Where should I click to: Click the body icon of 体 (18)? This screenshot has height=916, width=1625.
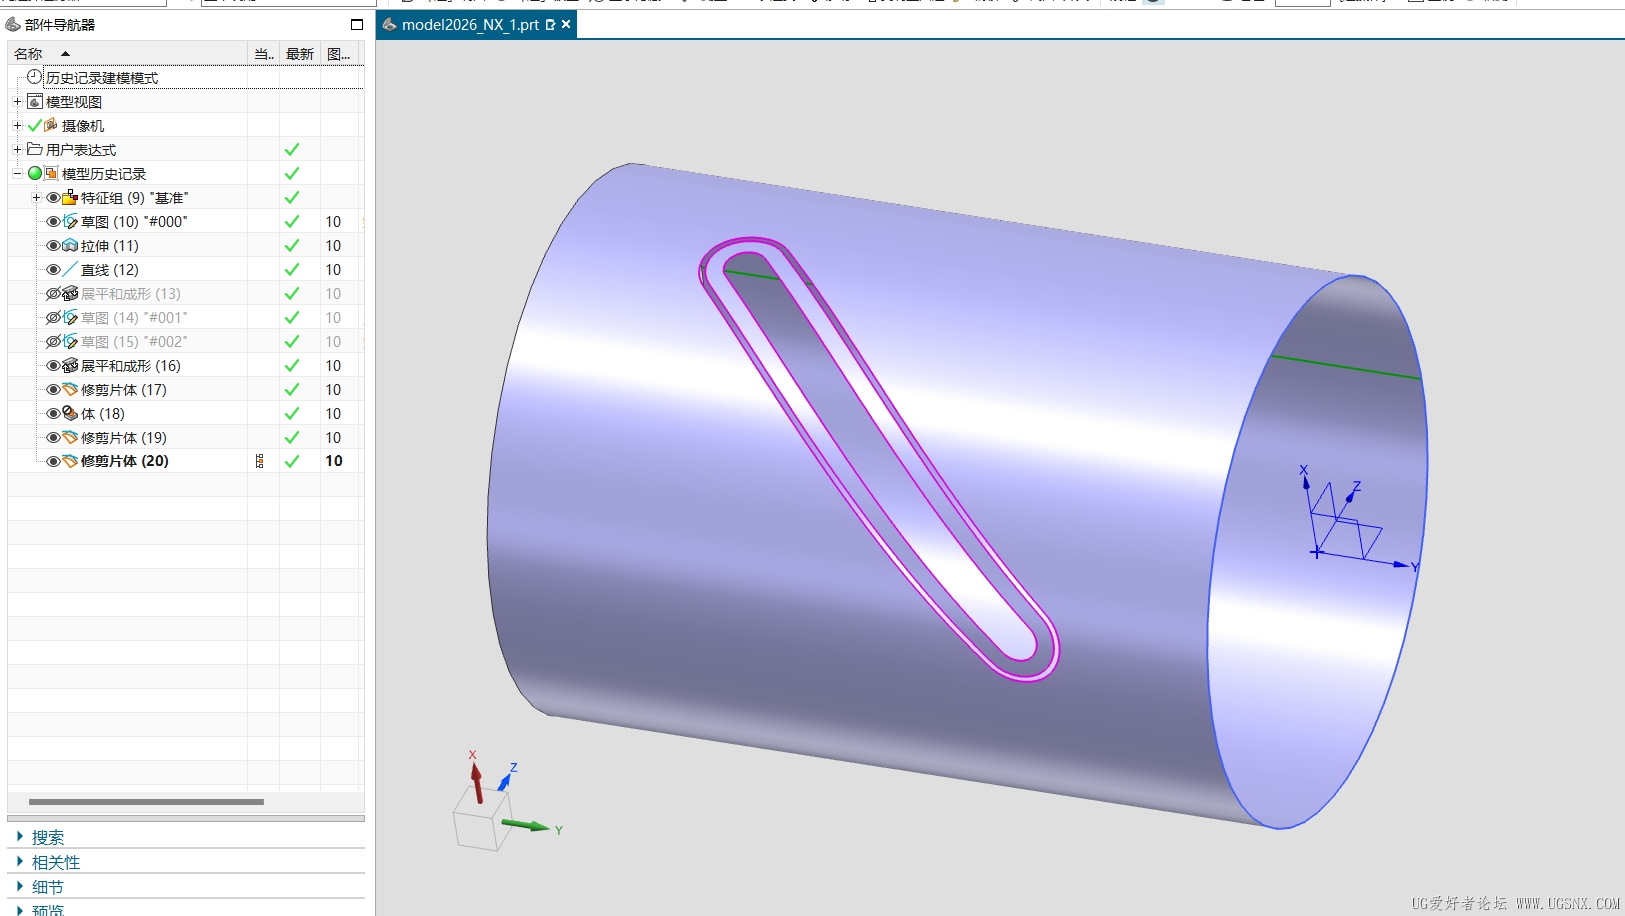point(70,413)
